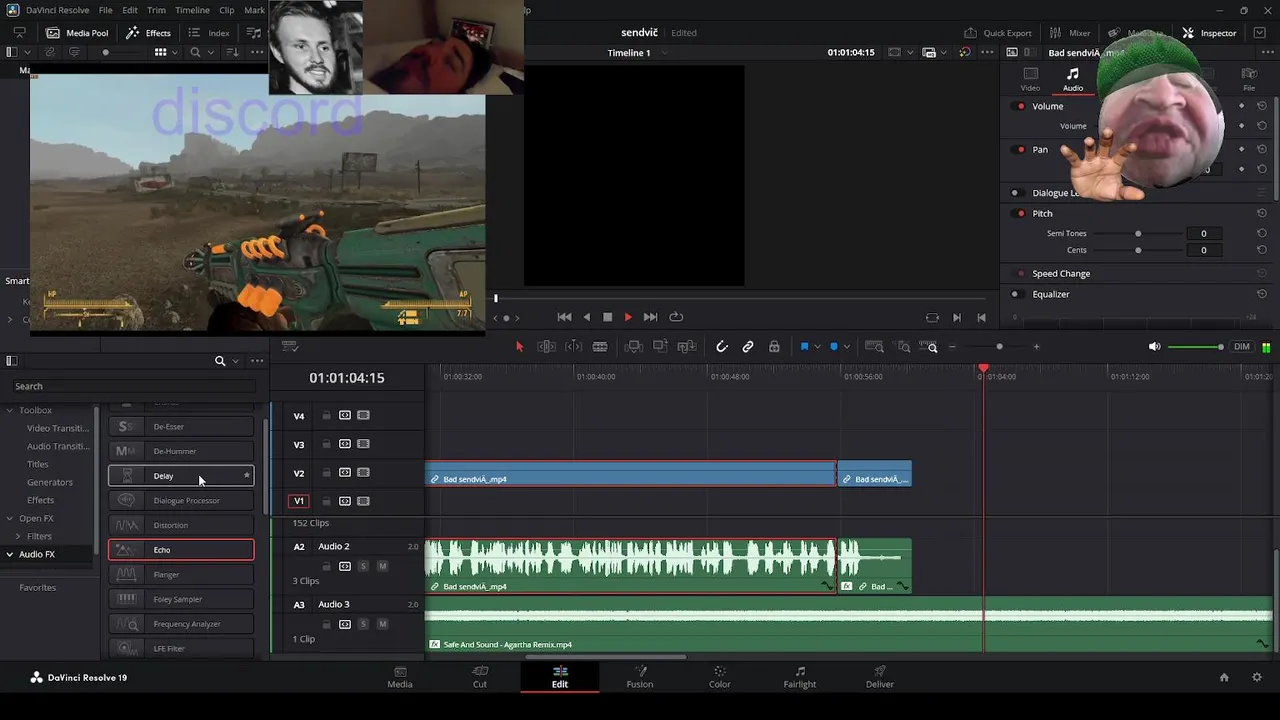Open the Trim menu

click(156, 10)
